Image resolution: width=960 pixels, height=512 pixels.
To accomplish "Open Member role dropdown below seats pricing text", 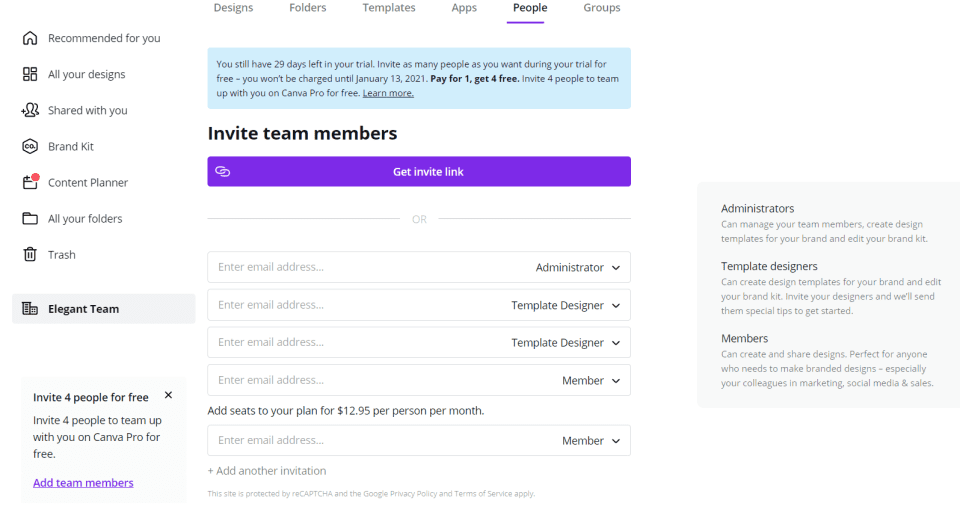I will [591, 441].
